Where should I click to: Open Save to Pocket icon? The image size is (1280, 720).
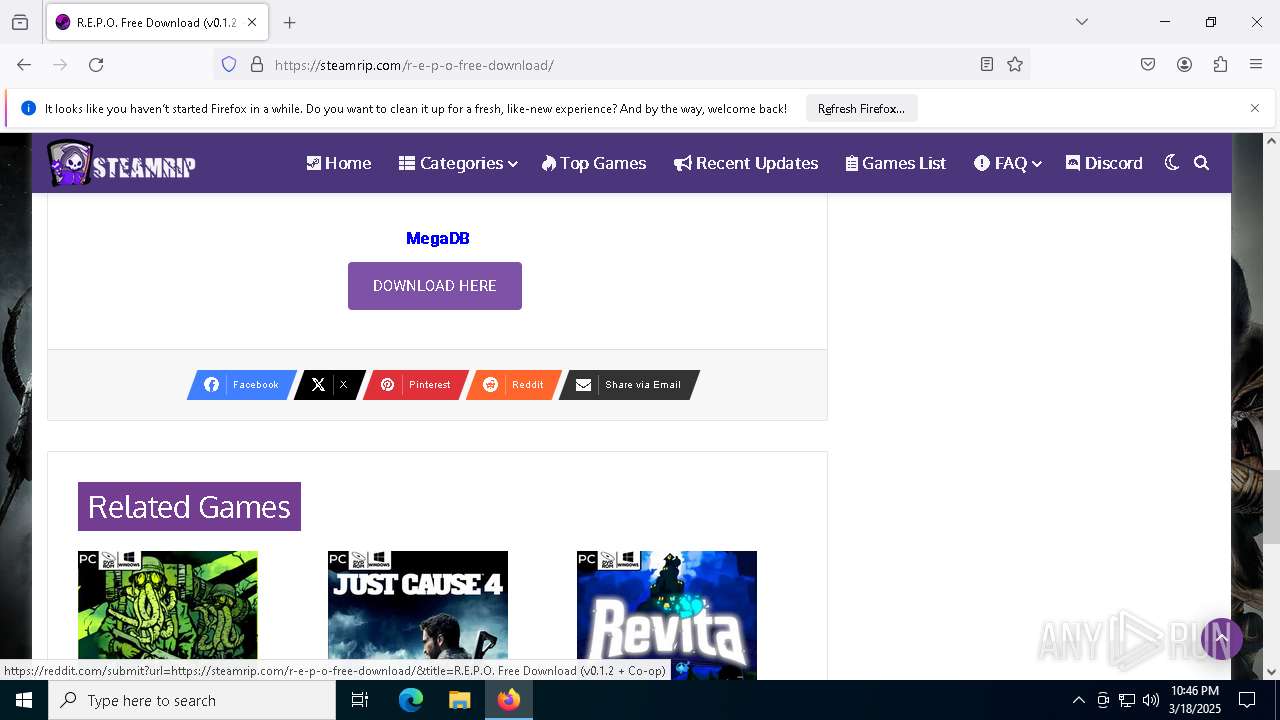click(x=1148, y=64)
